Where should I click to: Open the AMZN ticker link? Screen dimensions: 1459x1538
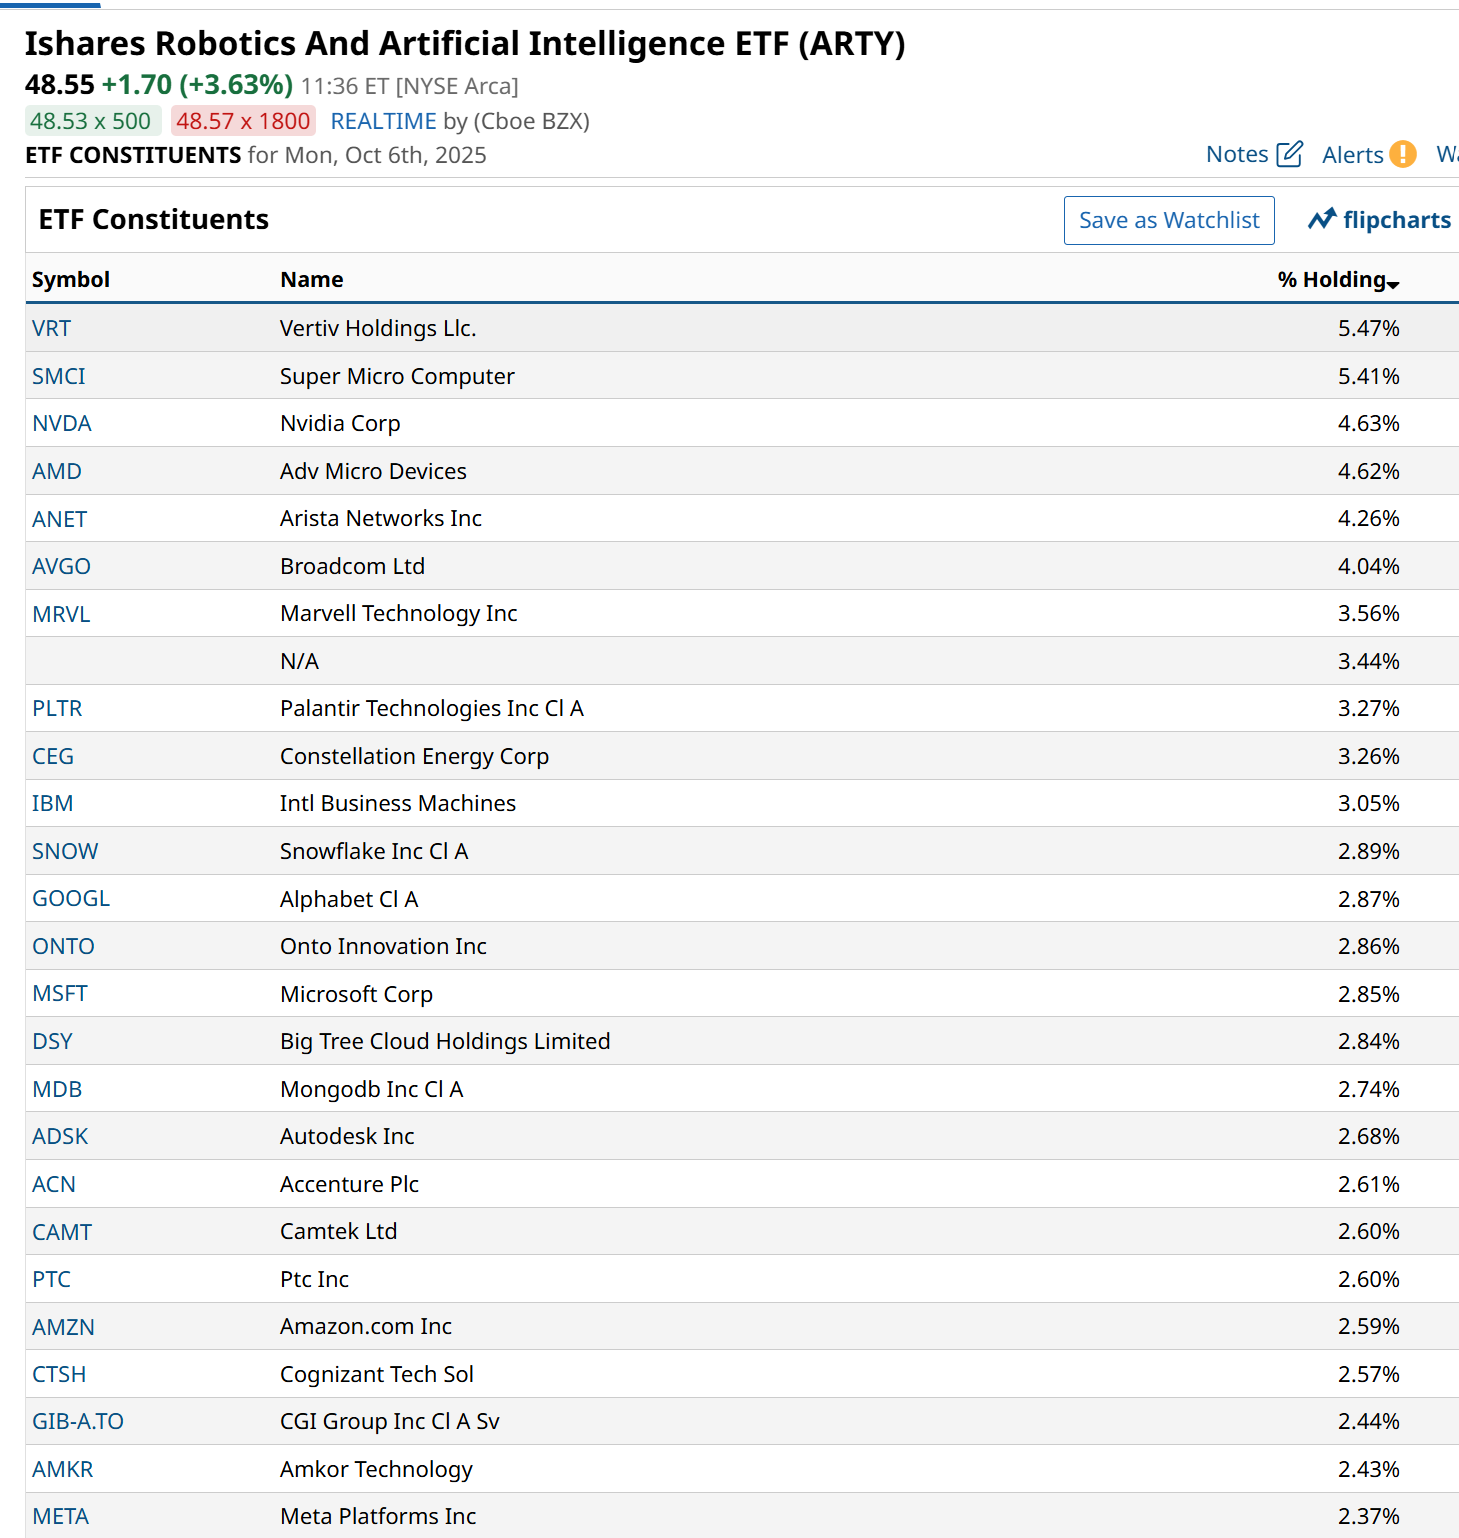[63, 1326]
